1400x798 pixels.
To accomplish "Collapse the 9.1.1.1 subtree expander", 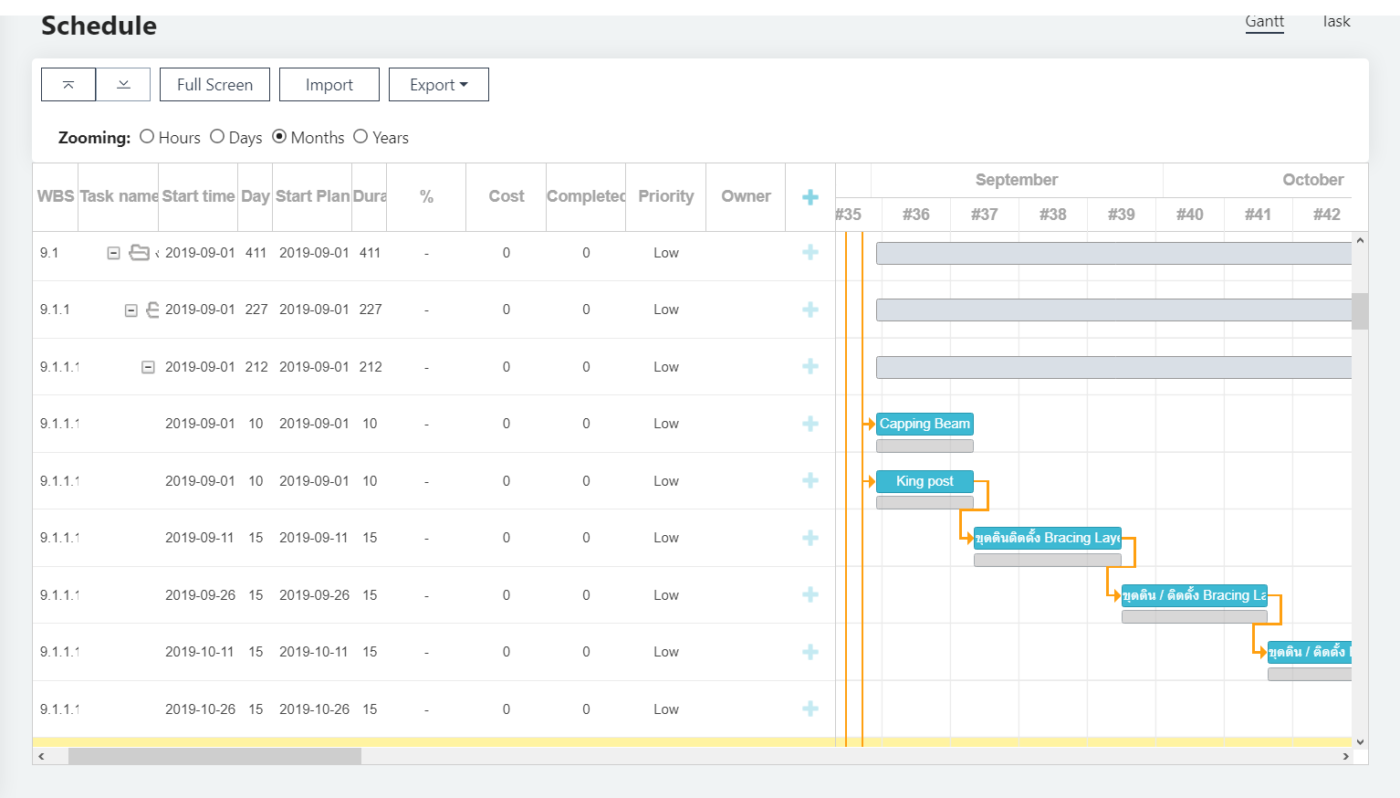I will [x=147, y=367].
